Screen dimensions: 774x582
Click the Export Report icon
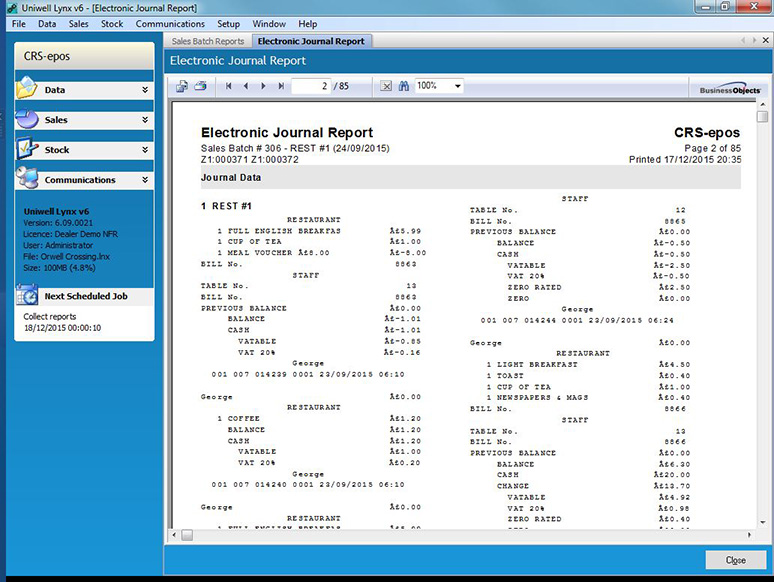(182, 87)
